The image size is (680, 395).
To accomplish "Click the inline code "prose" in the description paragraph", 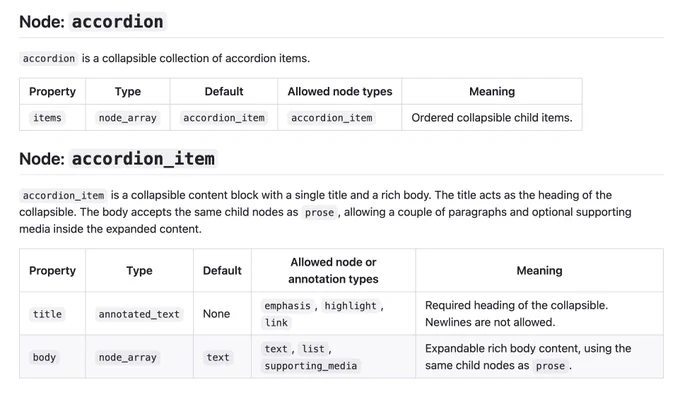I will (x=319, y=212).
